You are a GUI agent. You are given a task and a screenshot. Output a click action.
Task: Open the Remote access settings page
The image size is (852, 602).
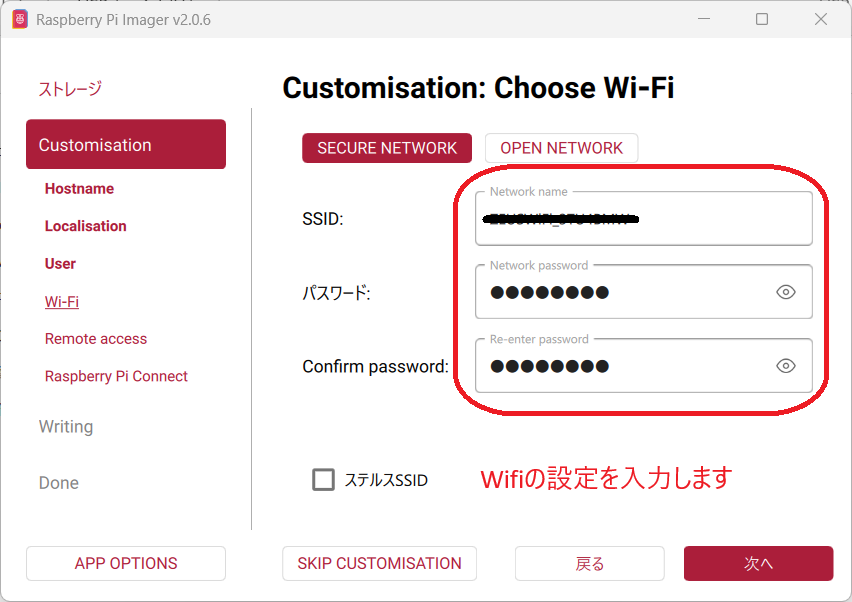[96, 339]
